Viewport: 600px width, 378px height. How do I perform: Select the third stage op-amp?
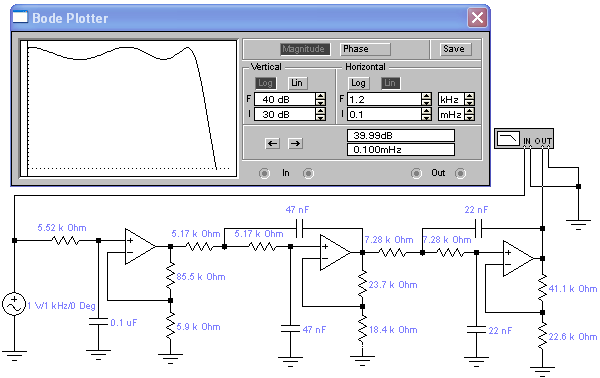coord(518,258)
